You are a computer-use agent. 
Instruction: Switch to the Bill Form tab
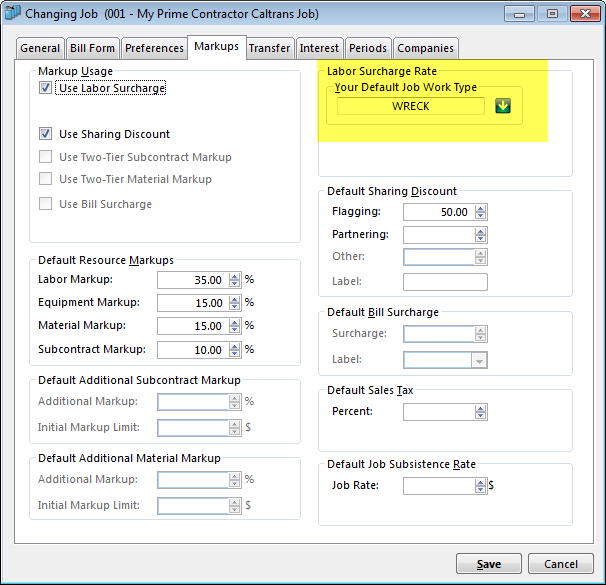tap(93, 48)
